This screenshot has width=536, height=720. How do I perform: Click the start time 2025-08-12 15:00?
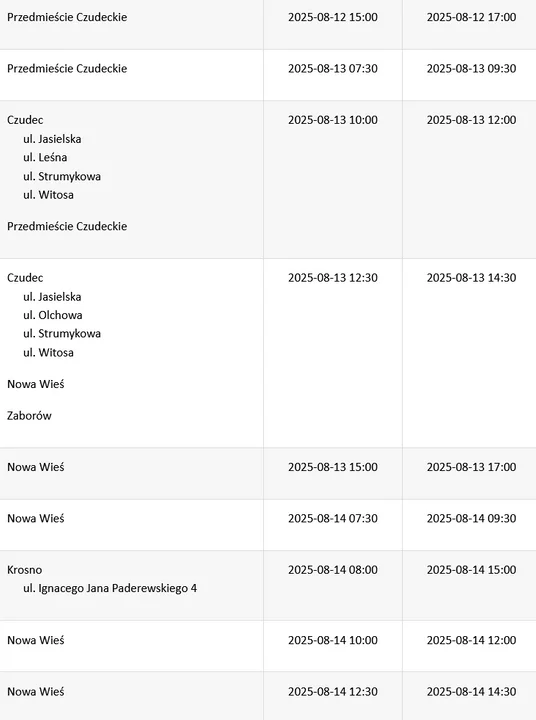coord(333,17)
